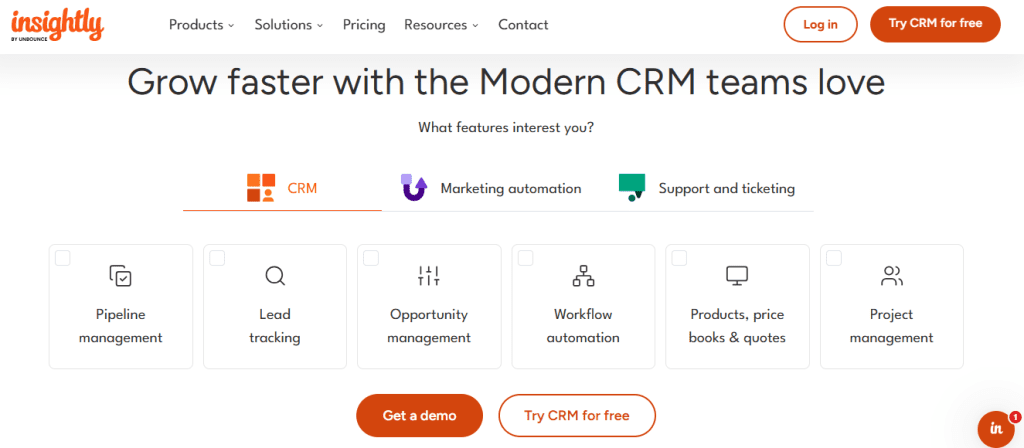The width and height of the screenshot is (1024, 448).
Task: Click the Opportunity management sliders icon
Action: [x=429, y=276]
